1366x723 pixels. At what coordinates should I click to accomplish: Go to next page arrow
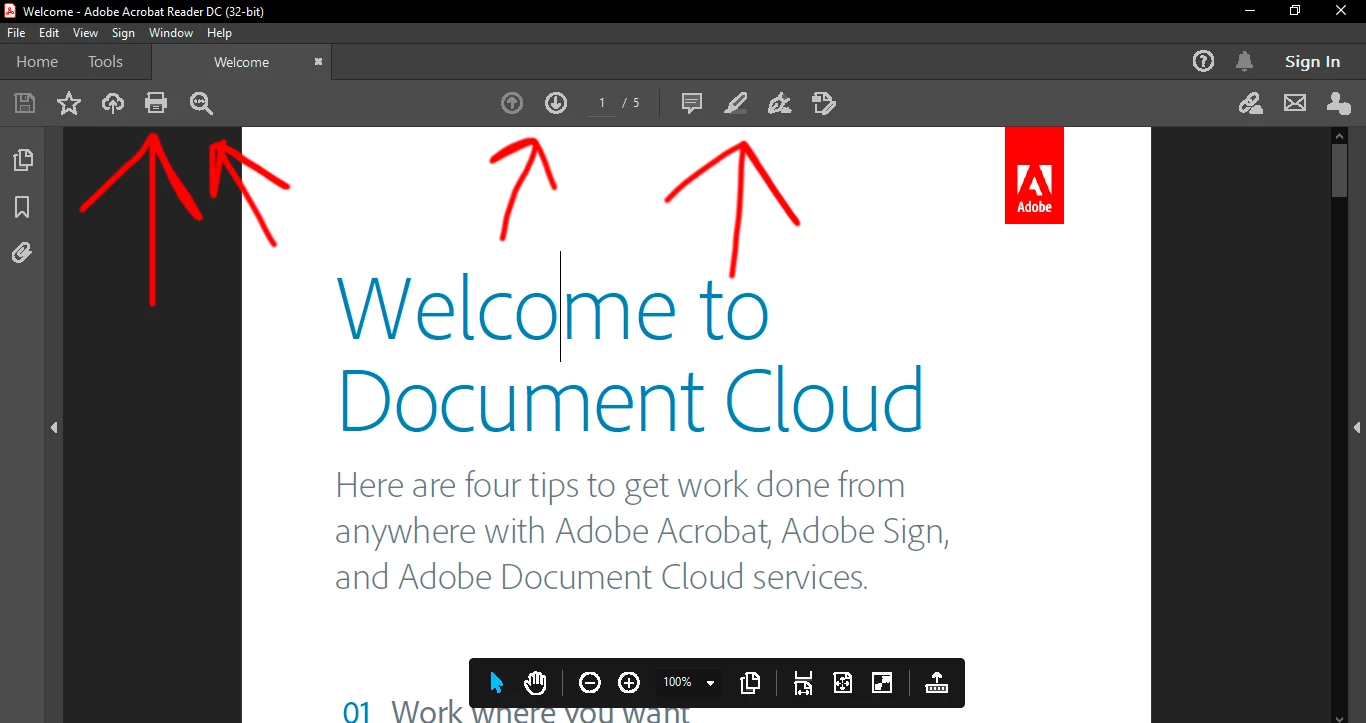(556, 103)
